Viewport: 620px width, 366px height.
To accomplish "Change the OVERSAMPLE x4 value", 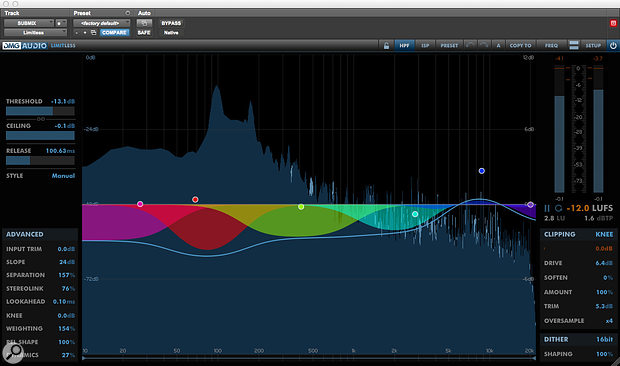I will (609, 321).
